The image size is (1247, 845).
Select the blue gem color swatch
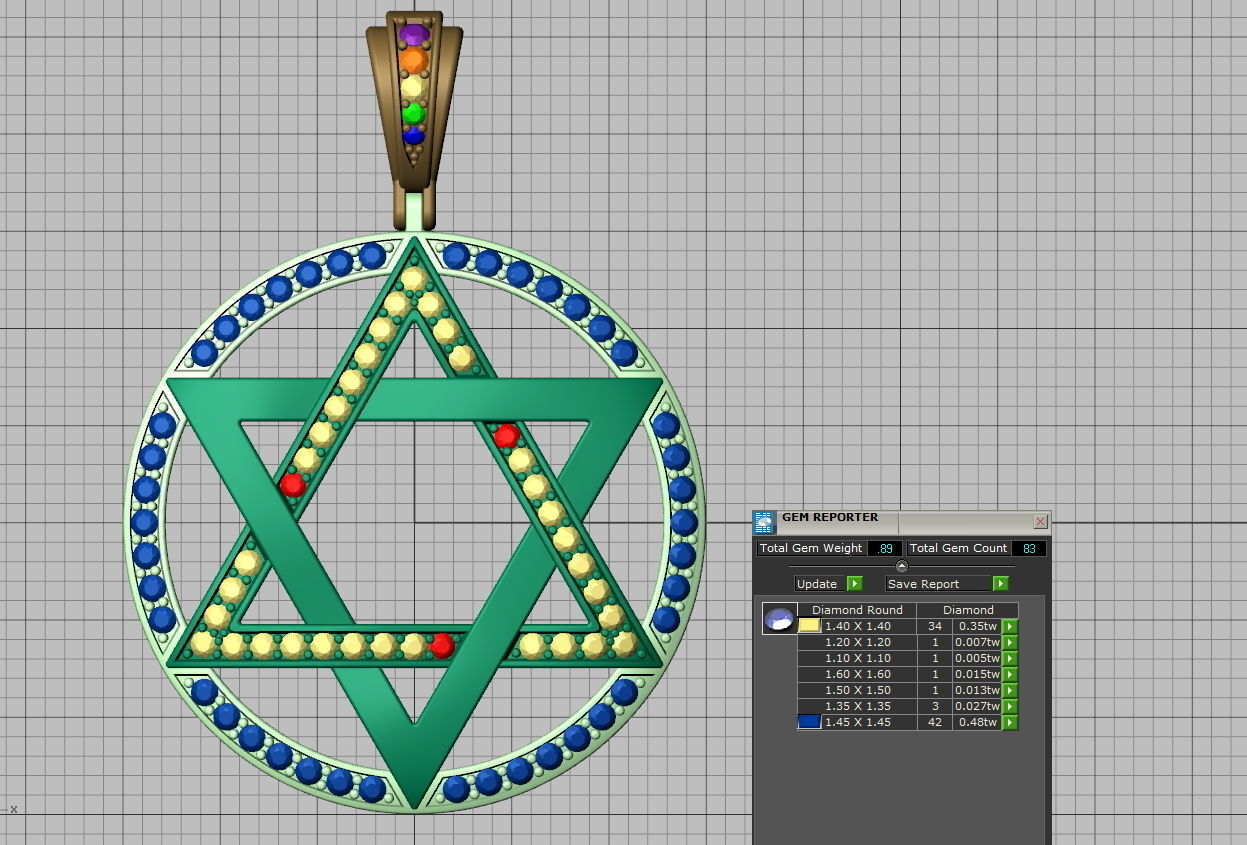(809, 722)
